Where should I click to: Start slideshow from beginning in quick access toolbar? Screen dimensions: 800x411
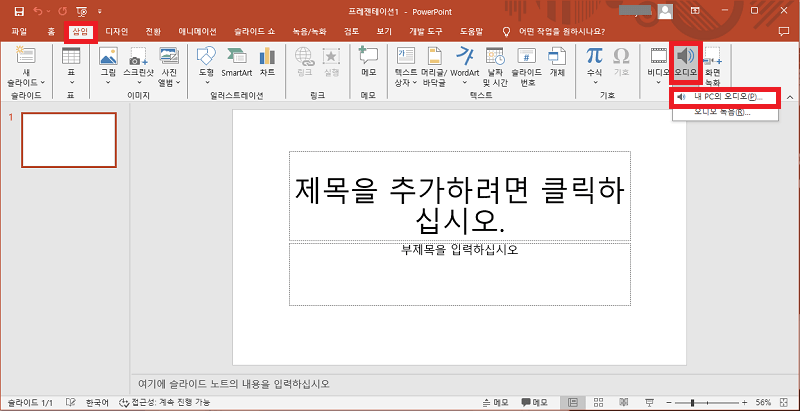click(82, 11)
